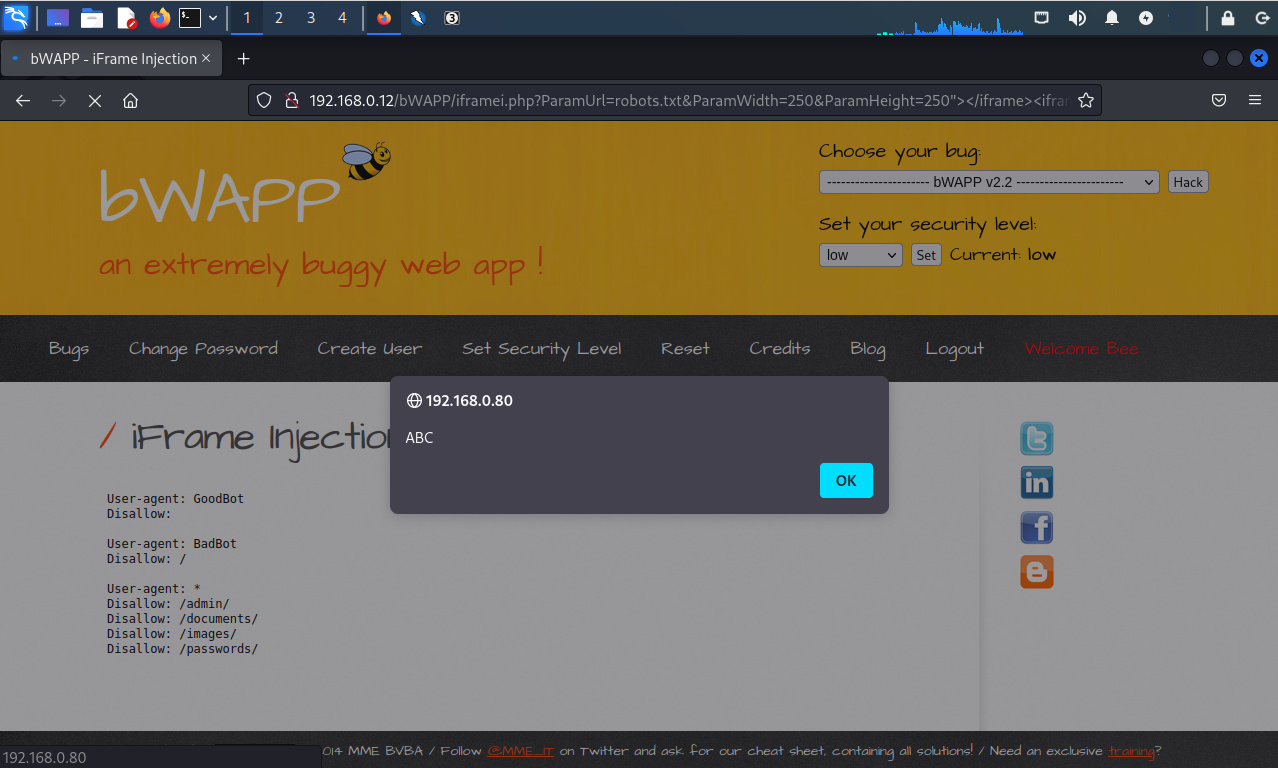Select Change Password in navigation

203,349
